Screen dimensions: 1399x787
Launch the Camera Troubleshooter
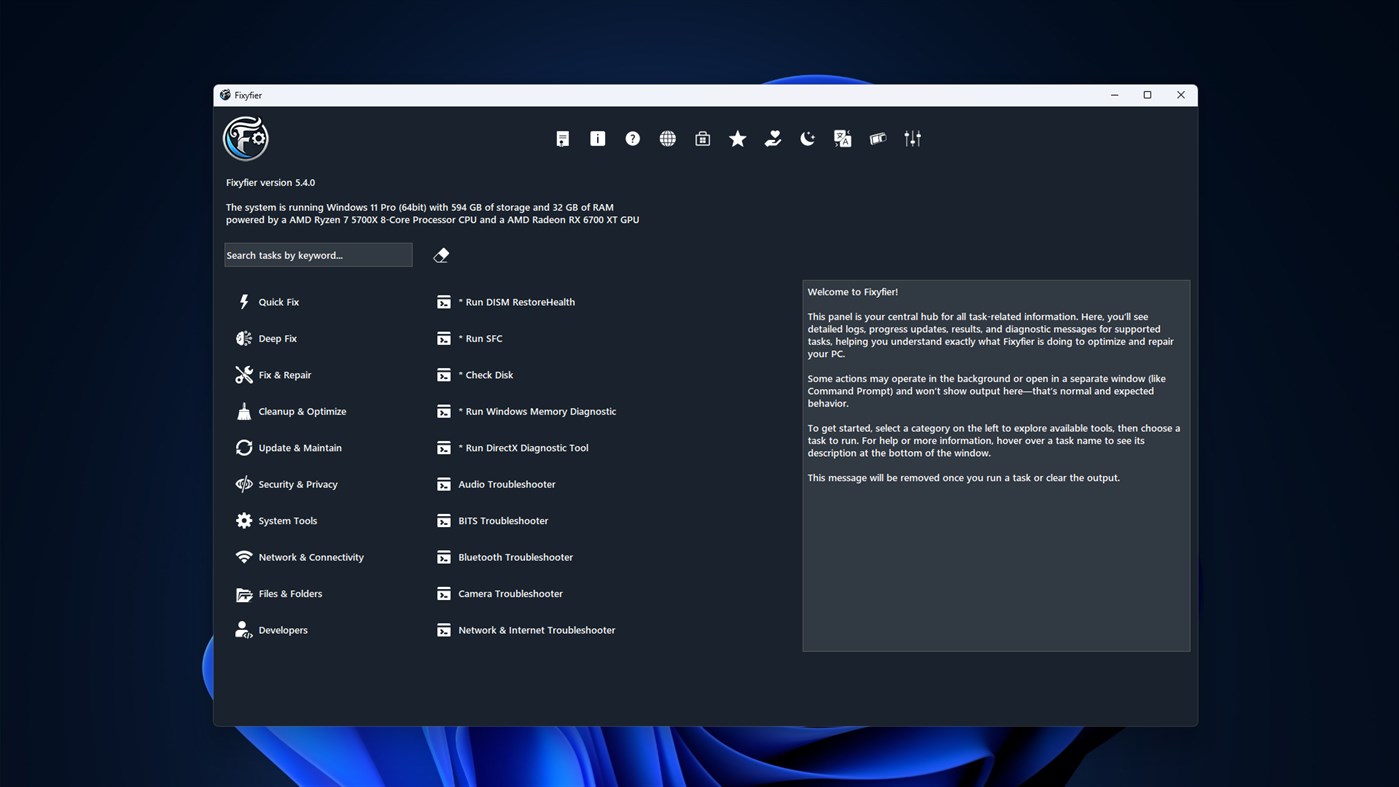click(x=500, y=594)
